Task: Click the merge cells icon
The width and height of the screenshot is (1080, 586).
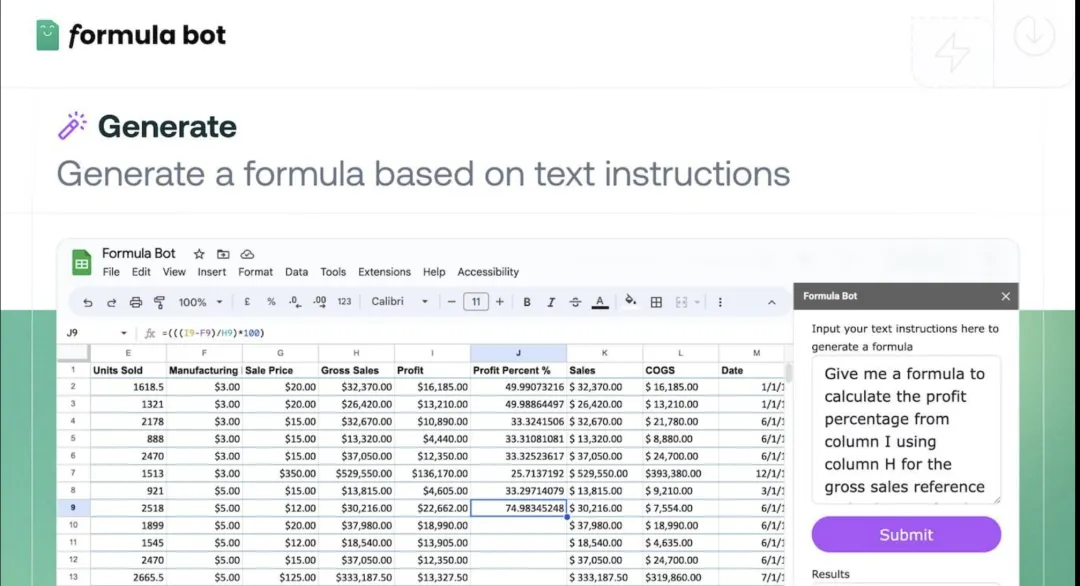Action: pyautogui.click(x=681, y=302)
